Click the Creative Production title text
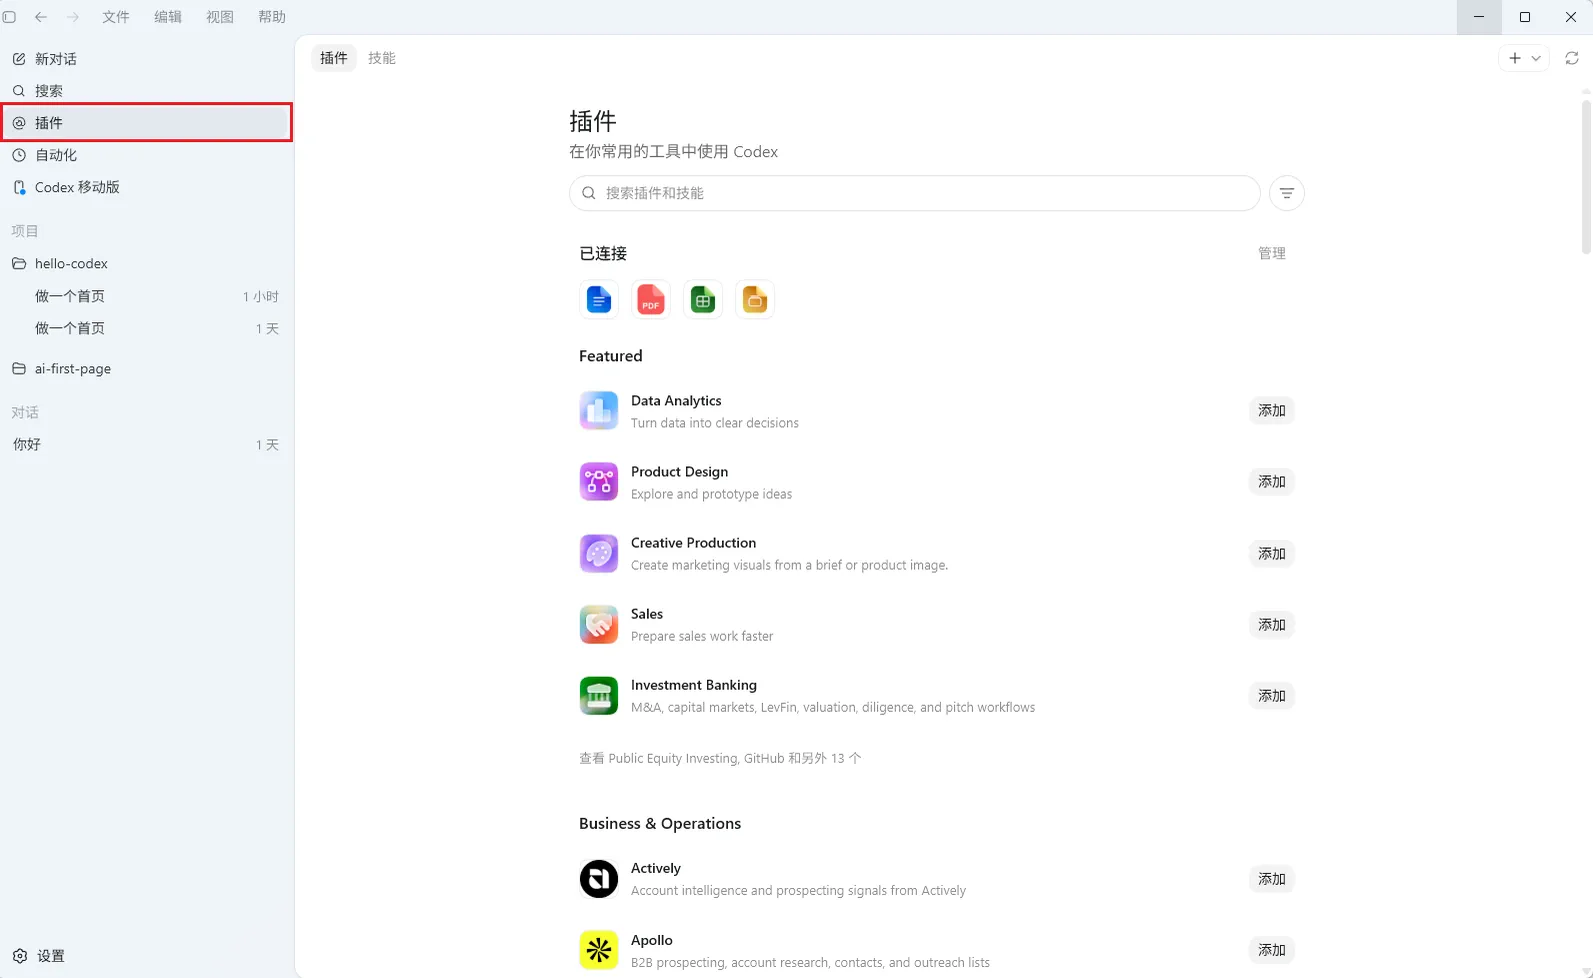The width and height of the screenshot is (1593, 978). [x=693, y=543]
